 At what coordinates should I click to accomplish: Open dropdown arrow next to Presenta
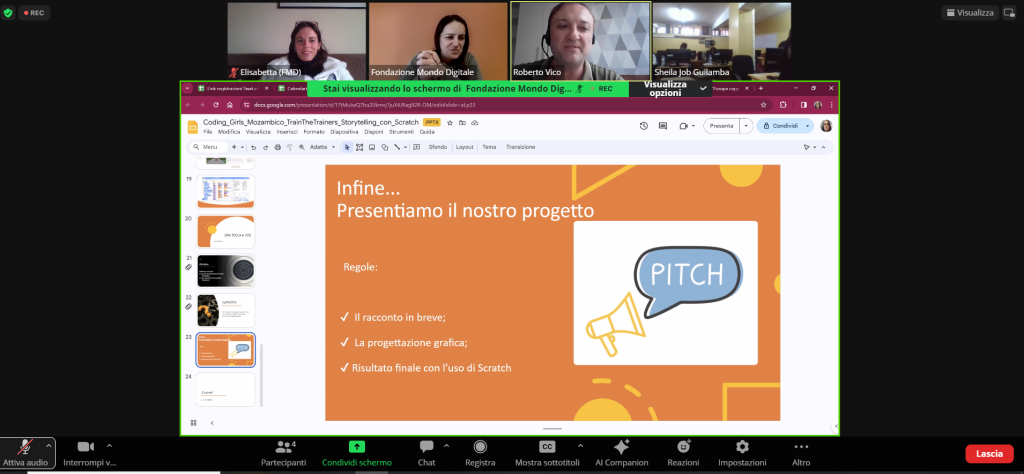pyautogui.click(x=746, y=126)
